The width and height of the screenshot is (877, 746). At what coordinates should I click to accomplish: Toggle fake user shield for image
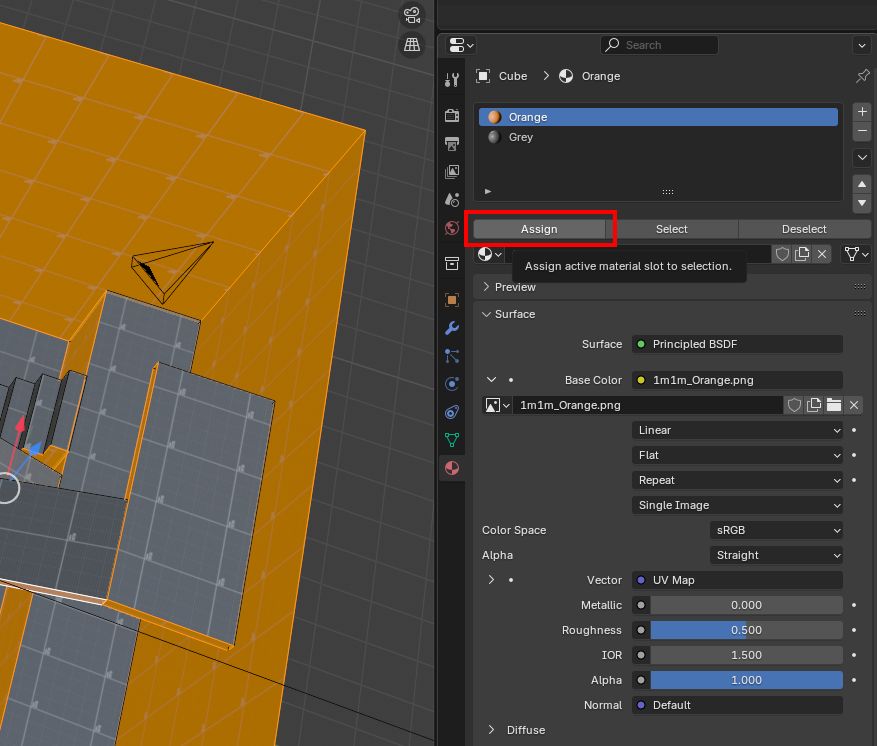click(x=794, y=405)
